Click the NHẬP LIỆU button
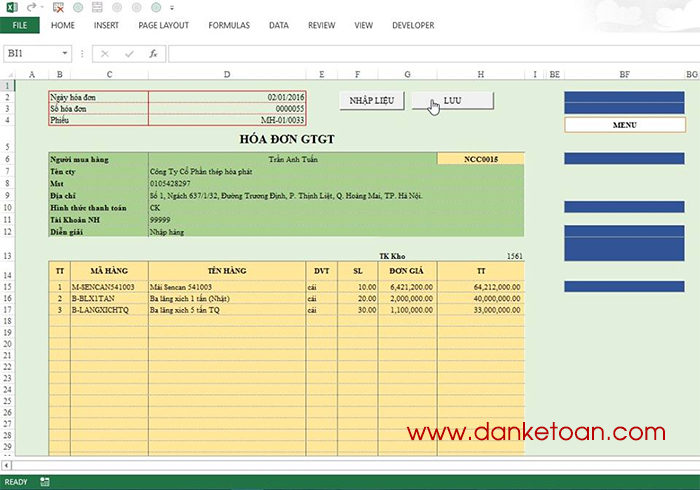The width and height of the screenshot is (700, 490). point(371,101)
